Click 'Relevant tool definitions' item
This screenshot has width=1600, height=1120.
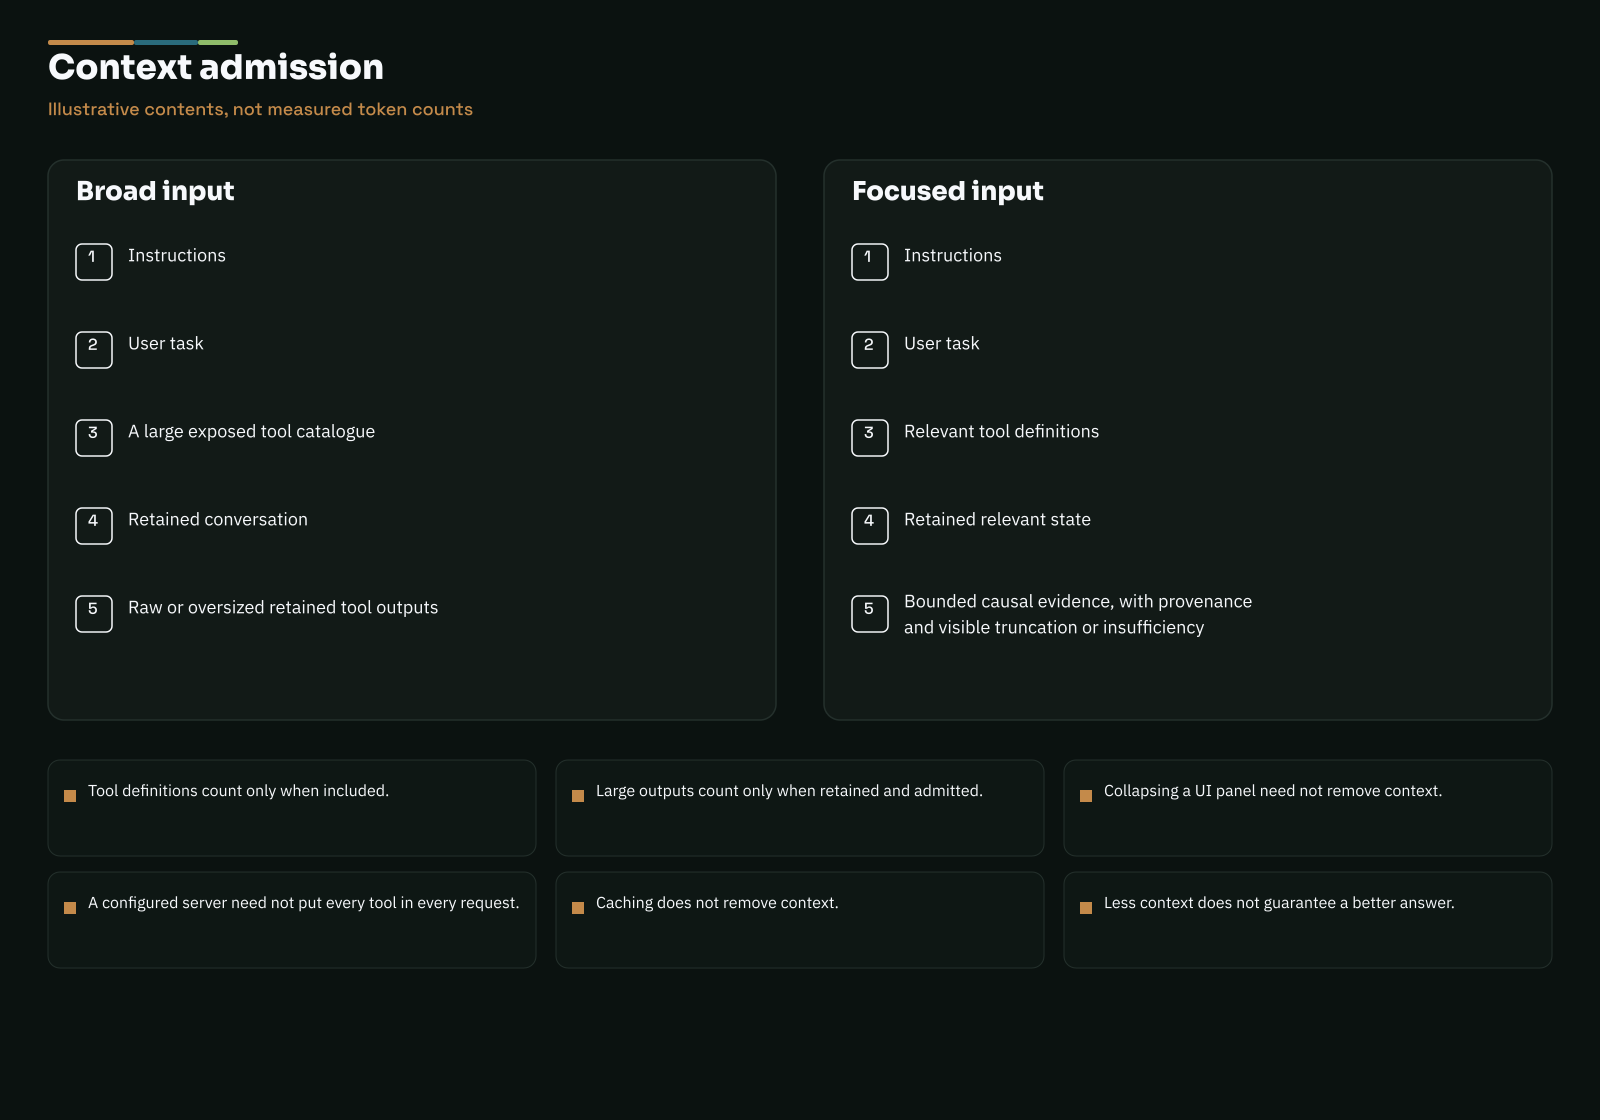click(x=1001, y=432)
